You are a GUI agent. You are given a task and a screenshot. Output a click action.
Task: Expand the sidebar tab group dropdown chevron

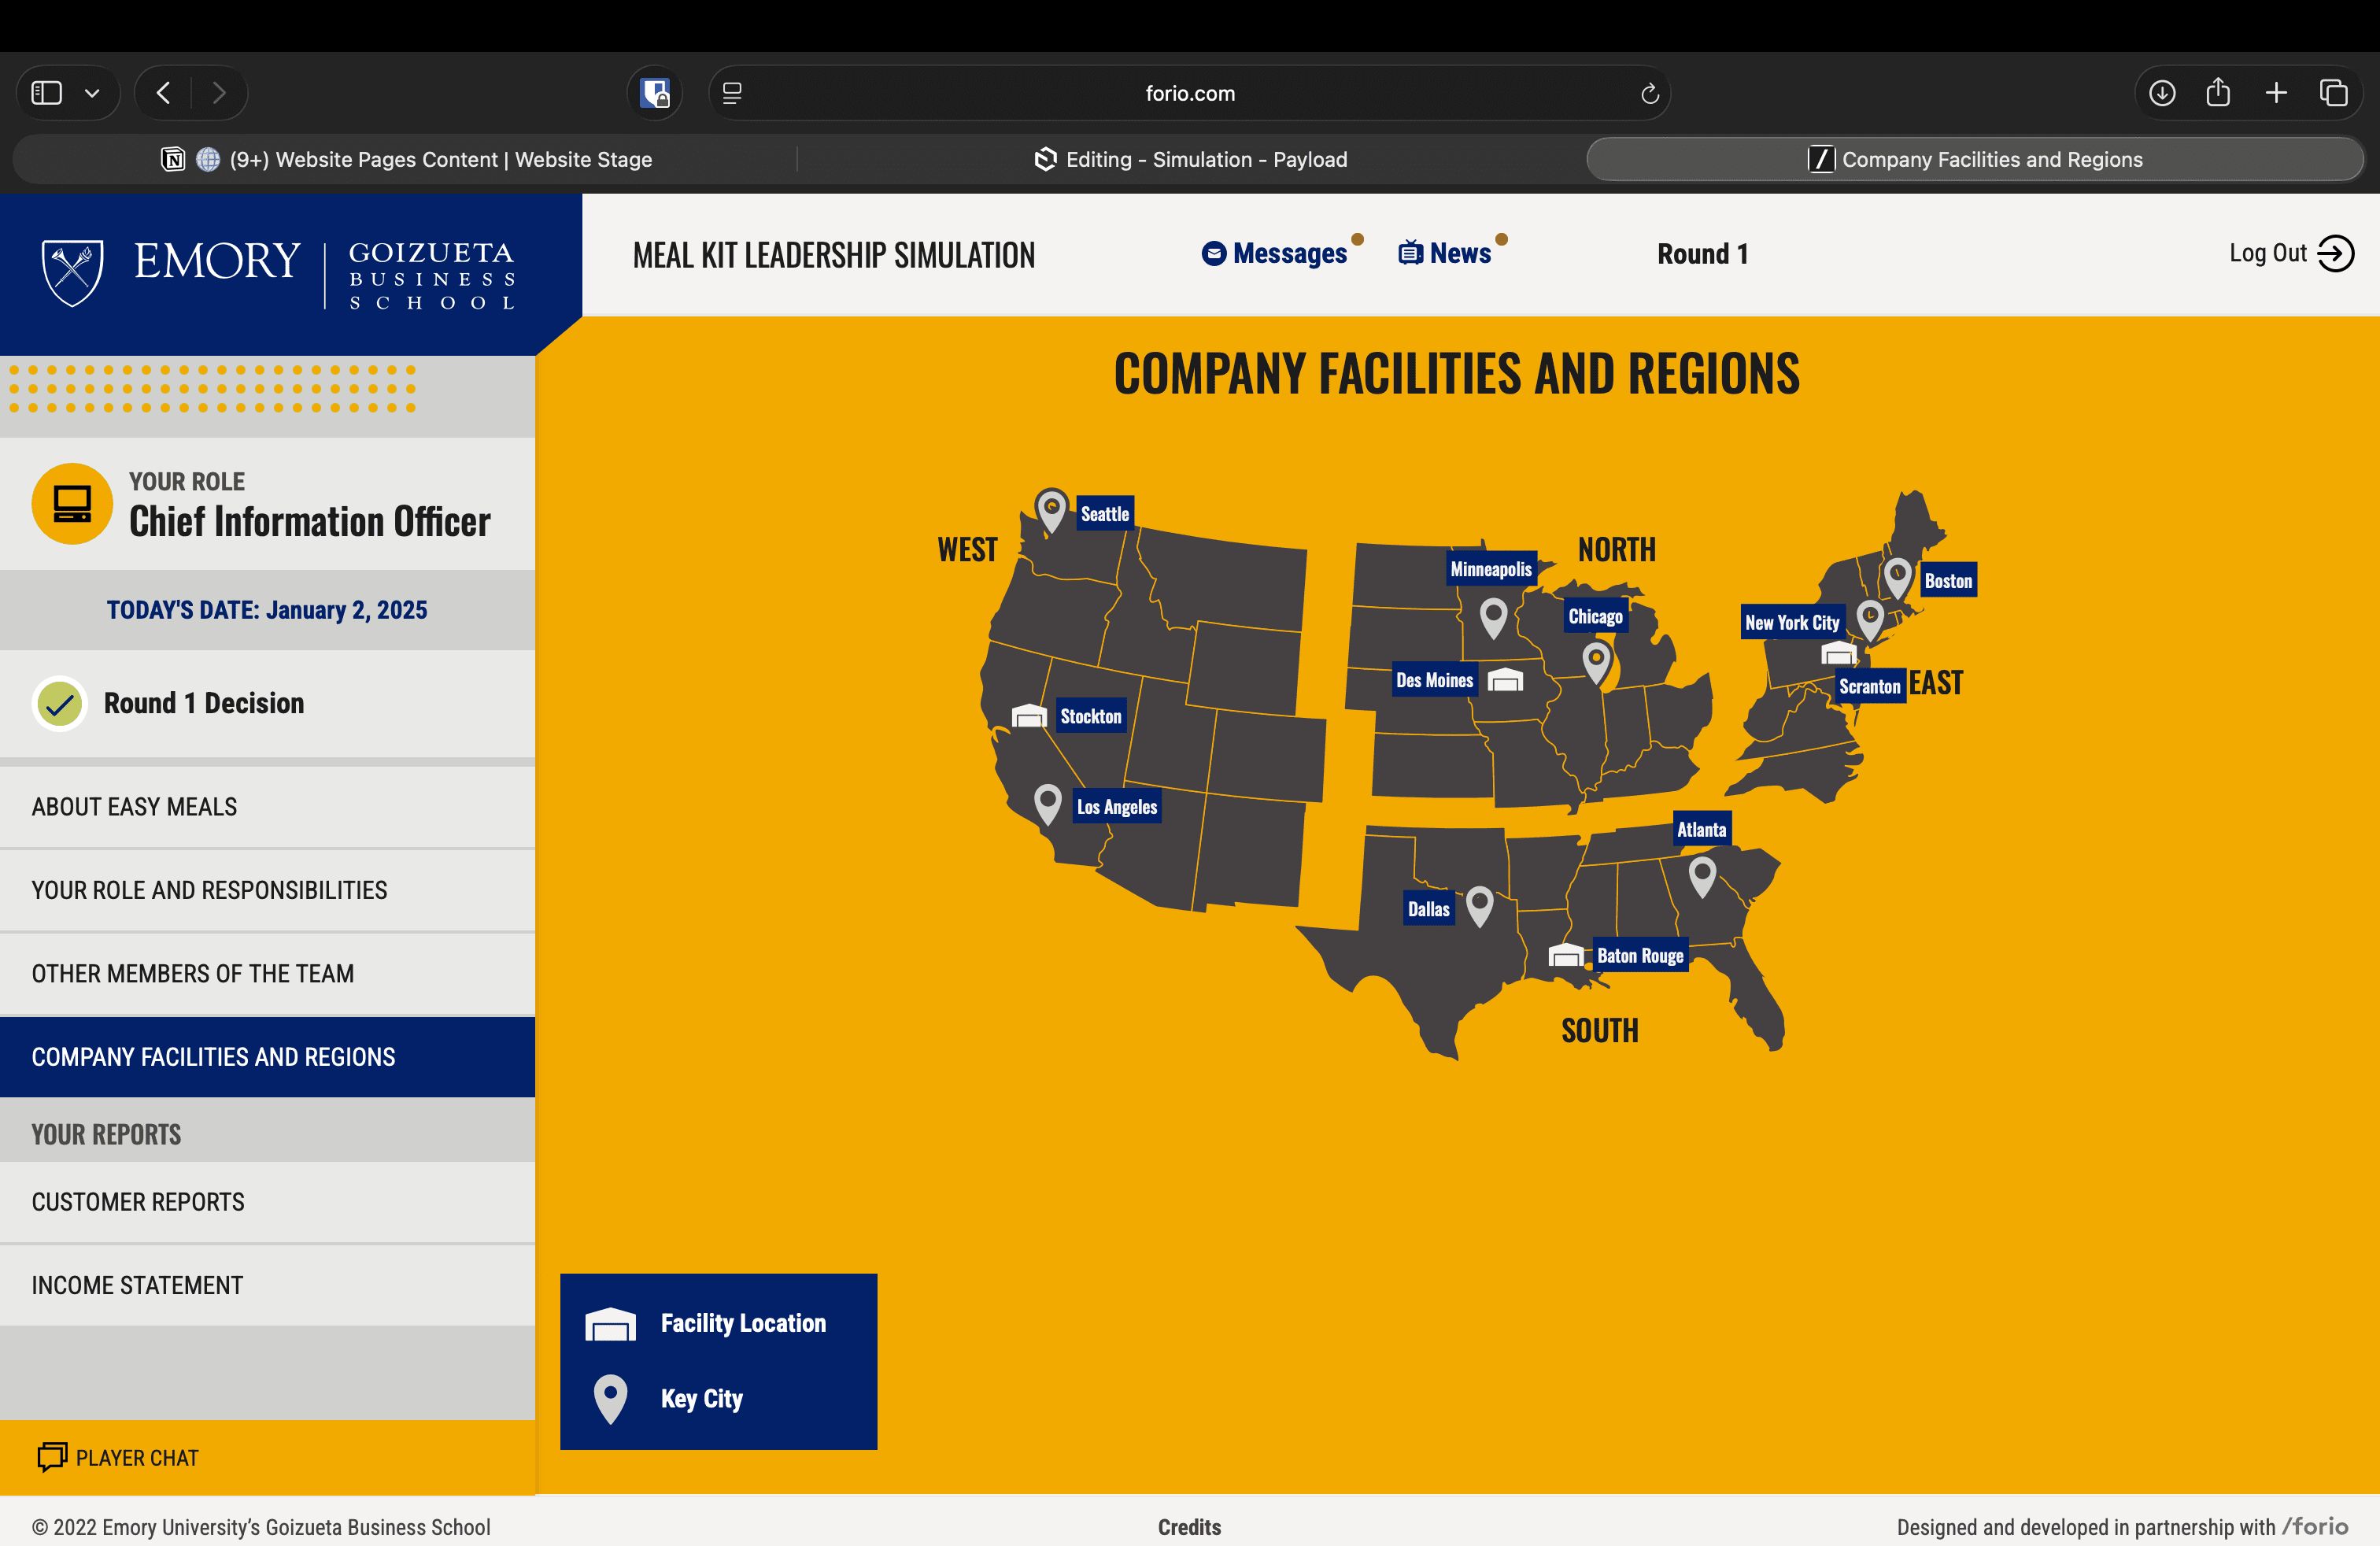pos(92,93)
